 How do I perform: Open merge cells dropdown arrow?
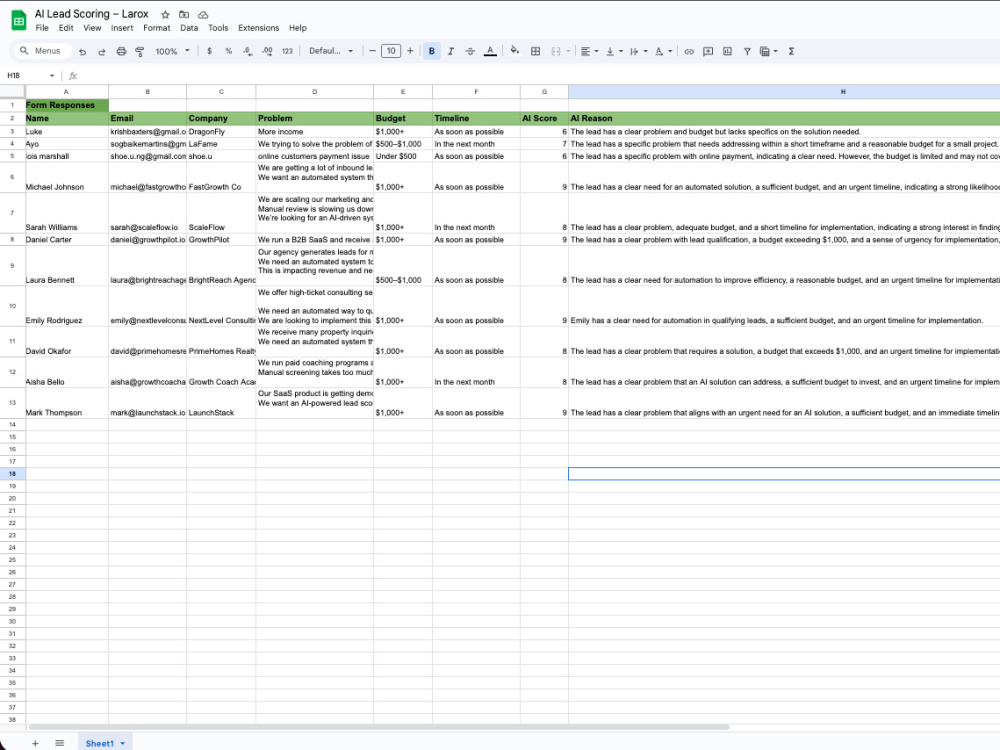point(568,51)
